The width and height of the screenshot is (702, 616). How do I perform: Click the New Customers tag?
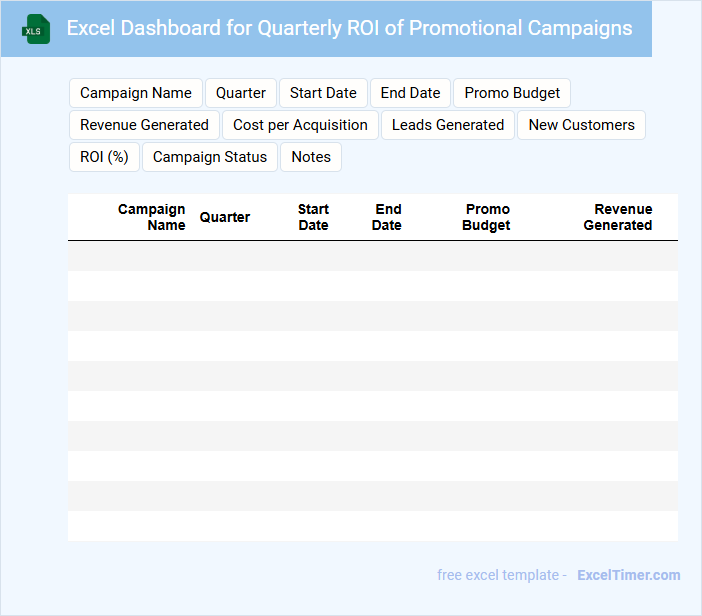(581, 125)
